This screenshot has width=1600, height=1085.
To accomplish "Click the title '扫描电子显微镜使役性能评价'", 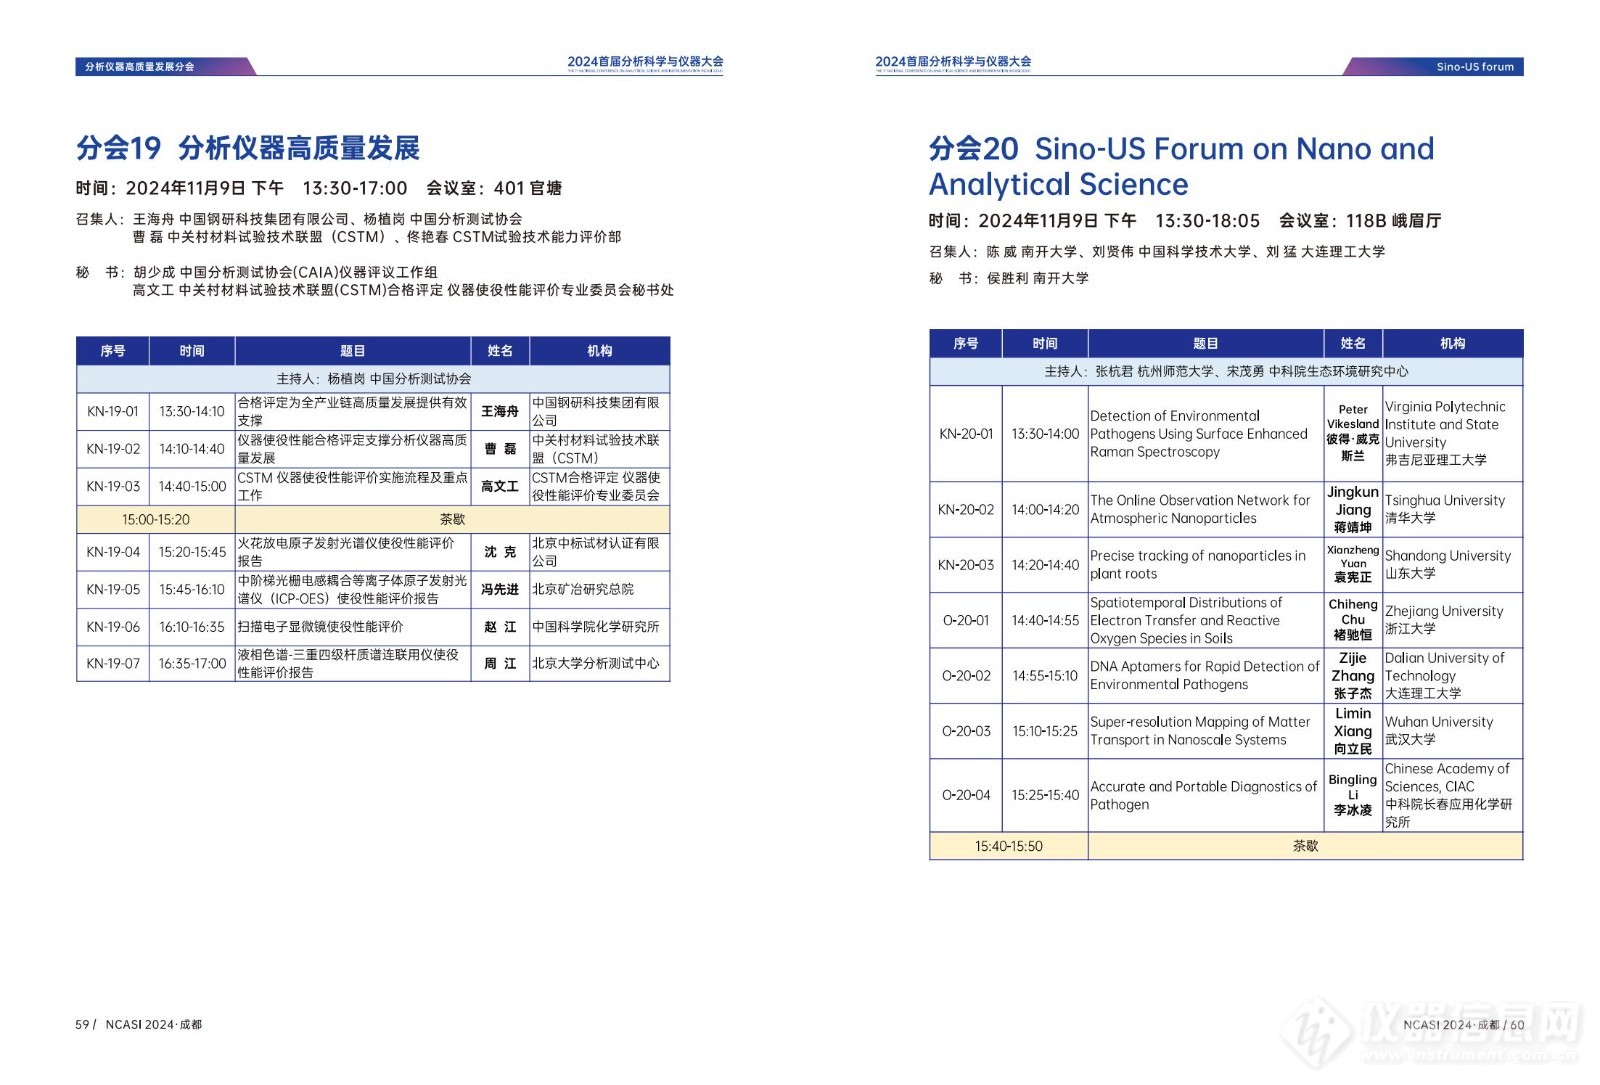I will point(320,627).
